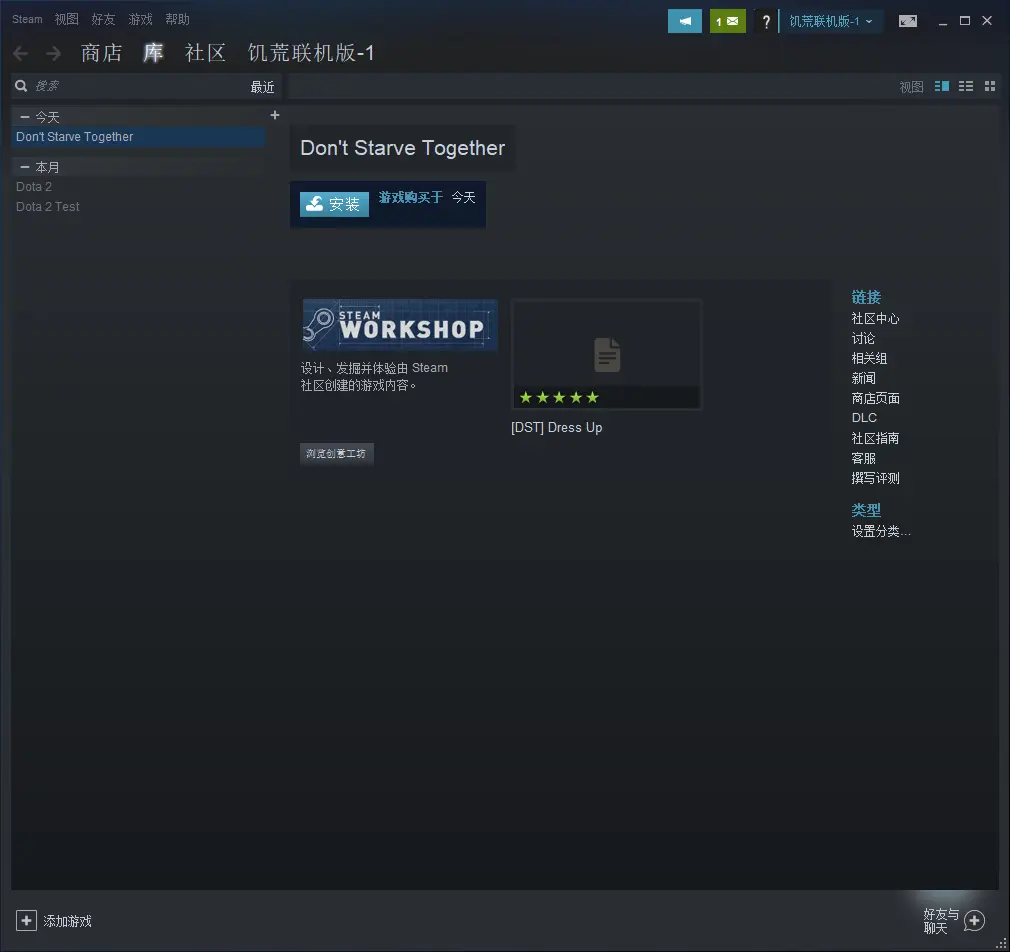Click the window resize grip corner
This screenshot has width=1010, height=952.
tap(1002, 944)
